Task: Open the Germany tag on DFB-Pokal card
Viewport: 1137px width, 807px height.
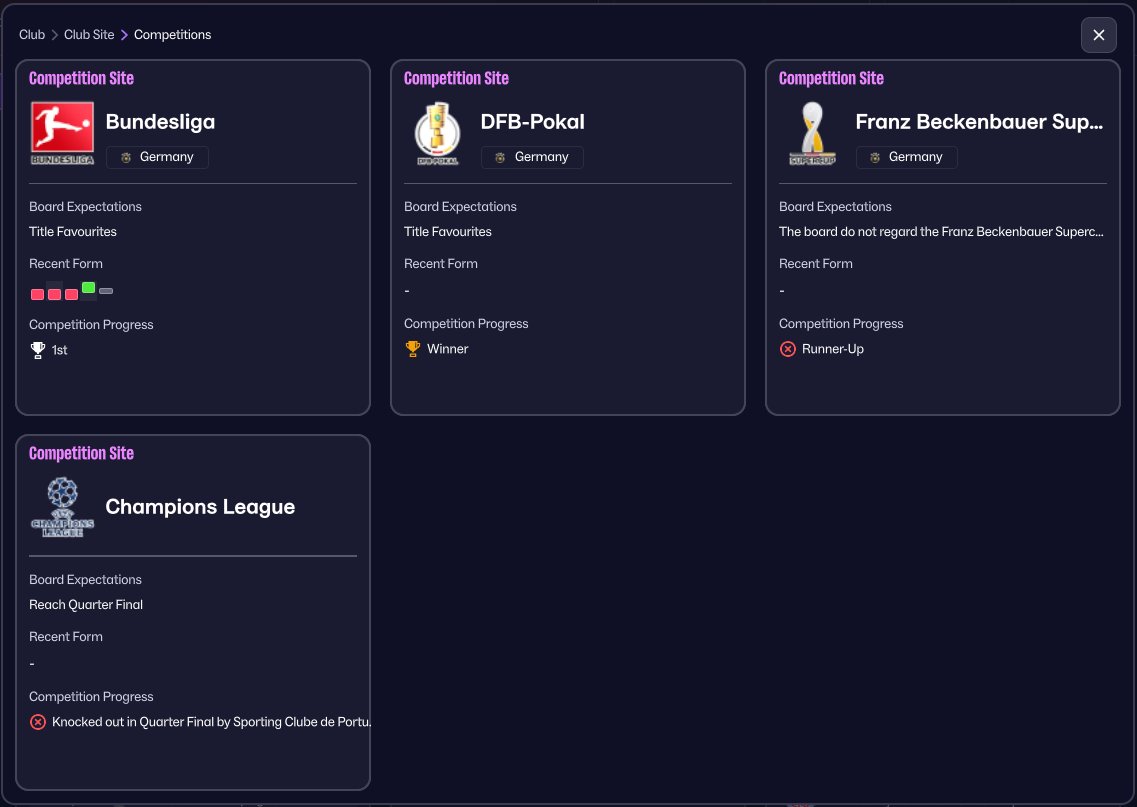Action: coord(532,157)
